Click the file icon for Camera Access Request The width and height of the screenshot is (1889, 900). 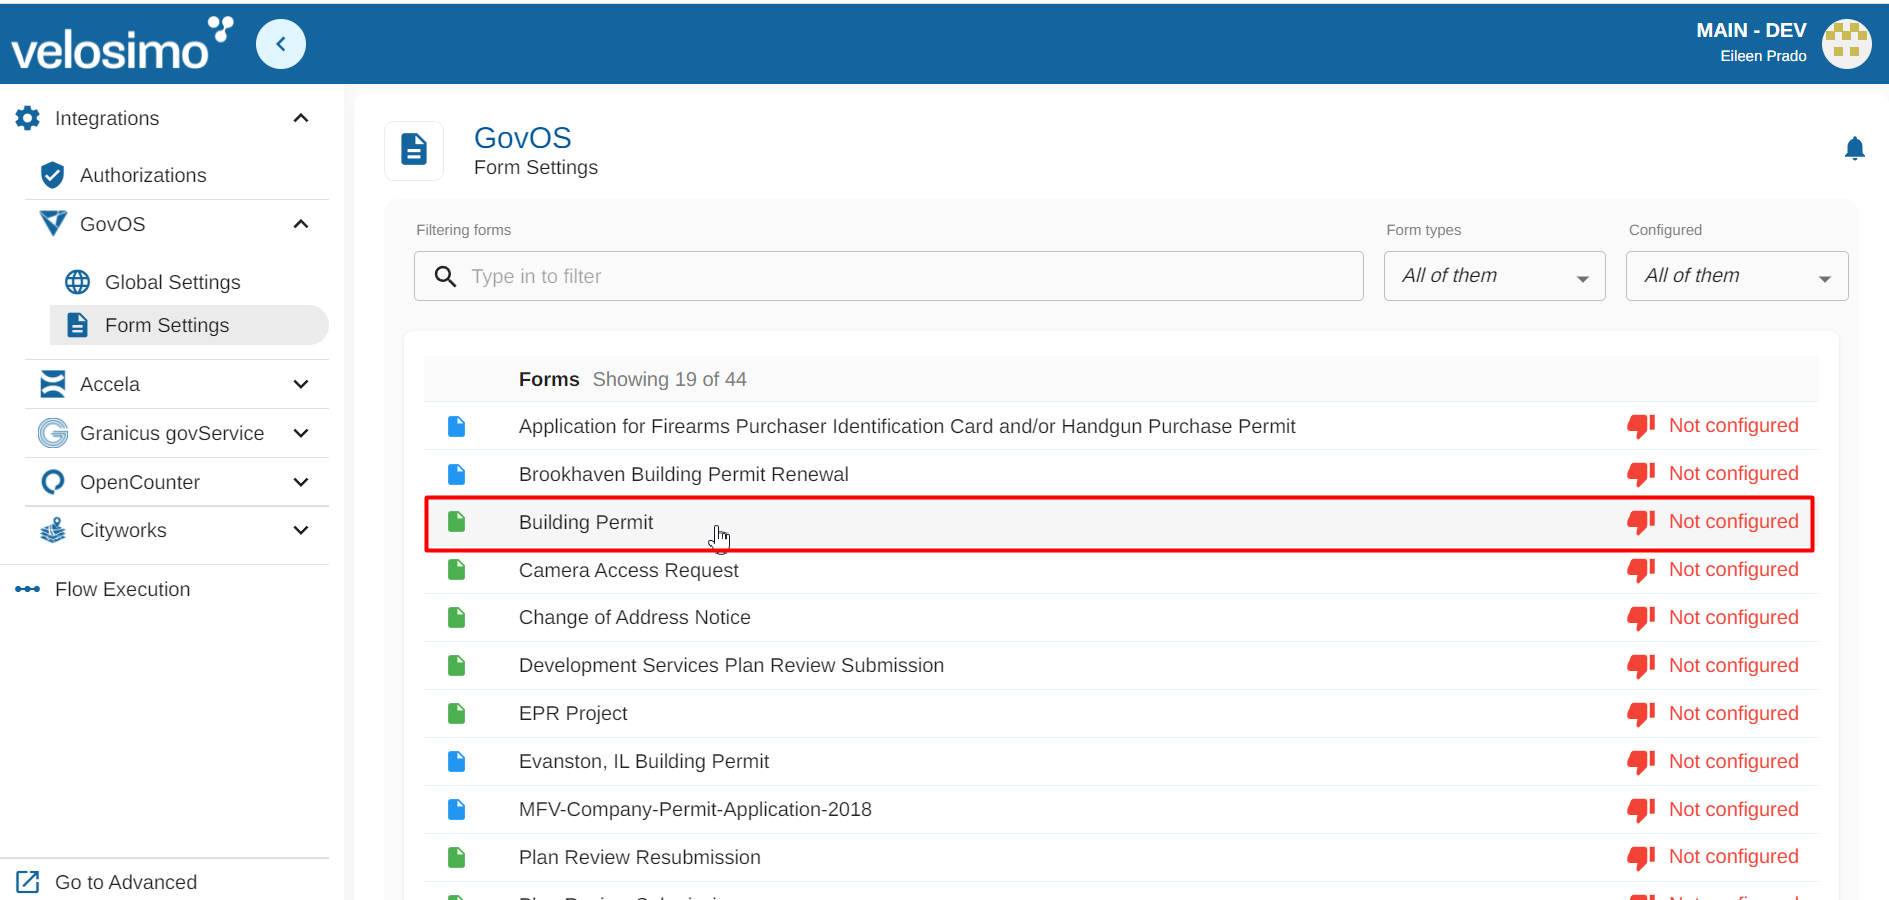pyautogui.click(x=457, y=570)
